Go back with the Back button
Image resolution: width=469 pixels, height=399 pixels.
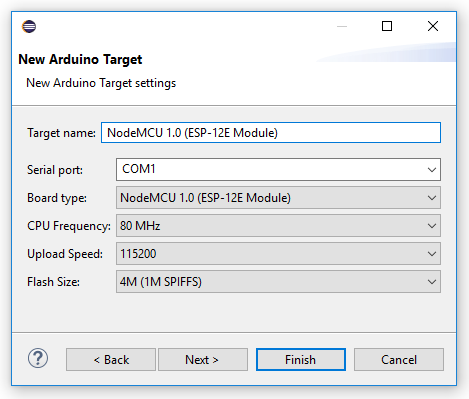pos(111,360)
